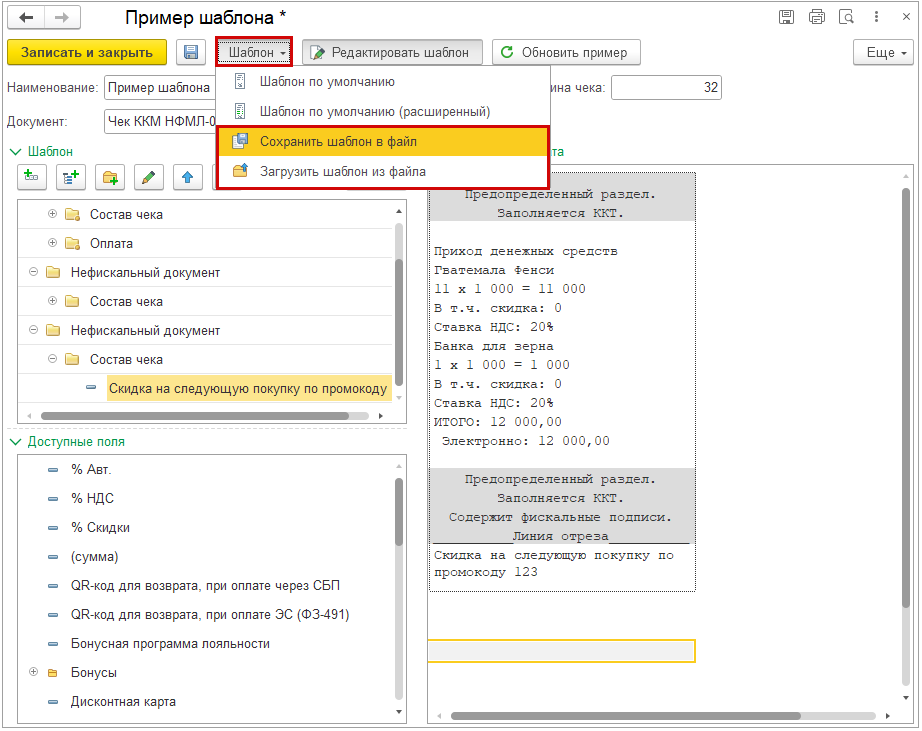This screenshot has width=922, height=731.
Task: Collapse Состав чека above Скидка на следующую покупку
Action: tap(52, 359)
